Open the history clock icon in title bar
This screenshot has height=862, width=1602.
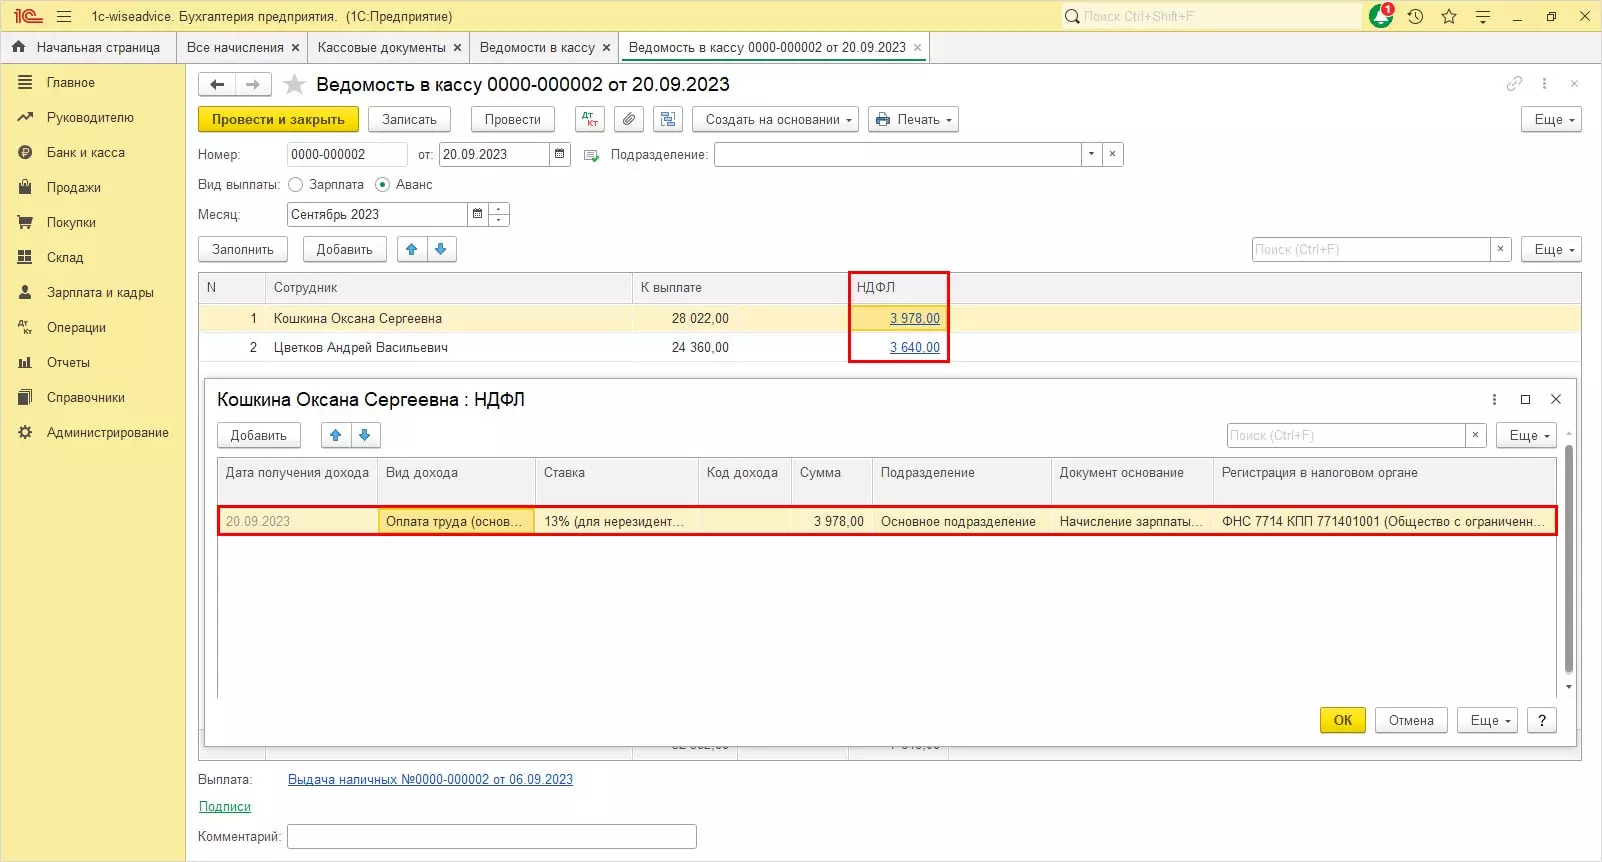(1415, 16)
